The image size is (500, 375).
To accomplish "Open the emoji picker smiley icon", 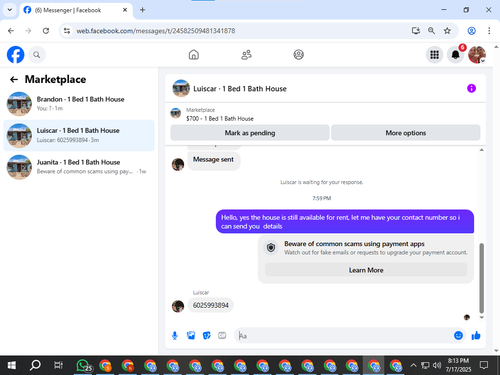I will (x=458, y=335).
